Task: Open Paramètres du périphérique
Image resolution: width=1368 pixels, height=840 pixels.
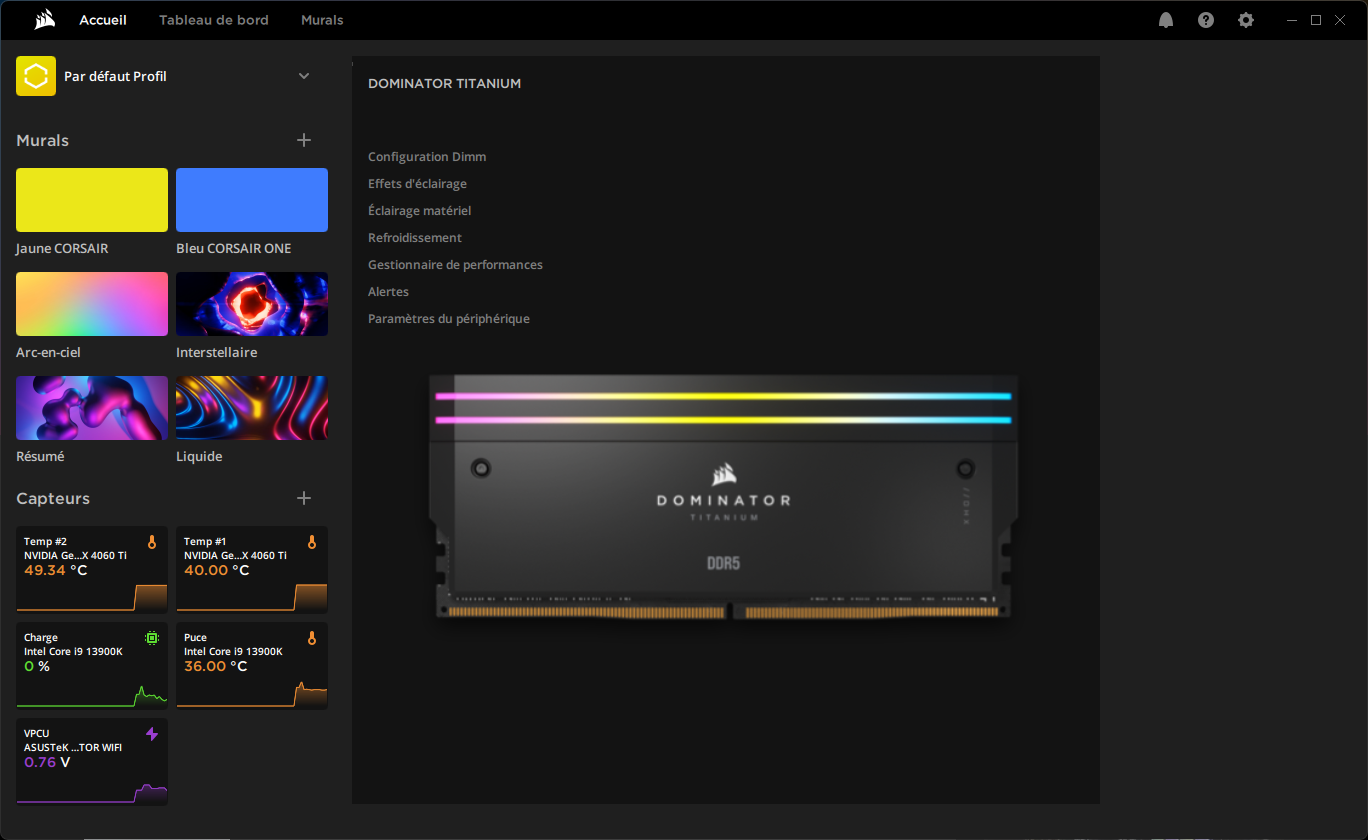Action: coord(449,319)
